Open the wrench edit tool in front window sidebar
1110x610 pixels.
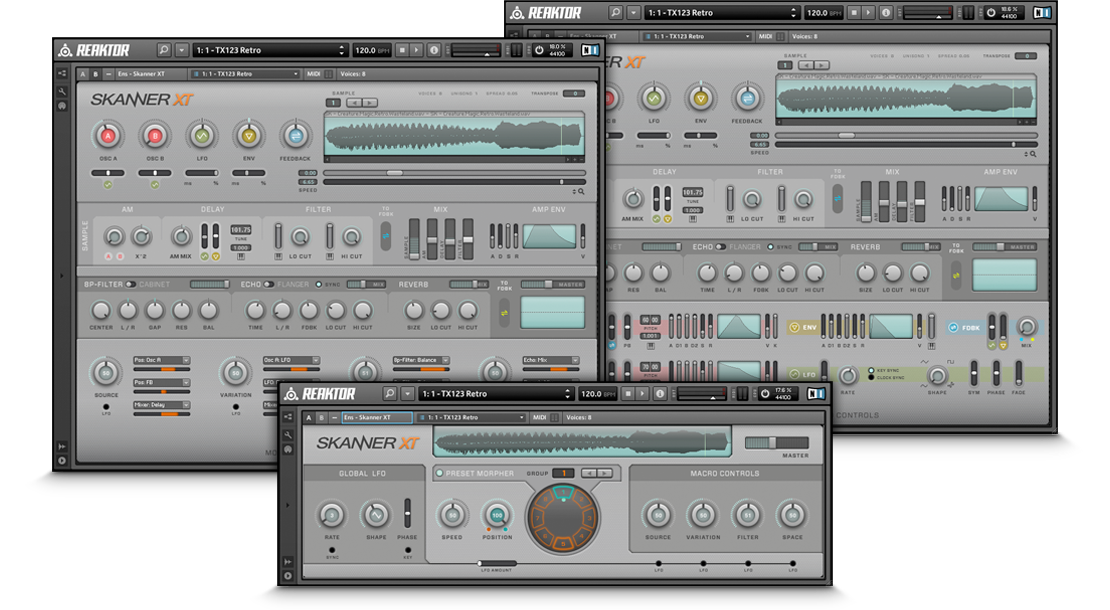click(x=288, y=435)
